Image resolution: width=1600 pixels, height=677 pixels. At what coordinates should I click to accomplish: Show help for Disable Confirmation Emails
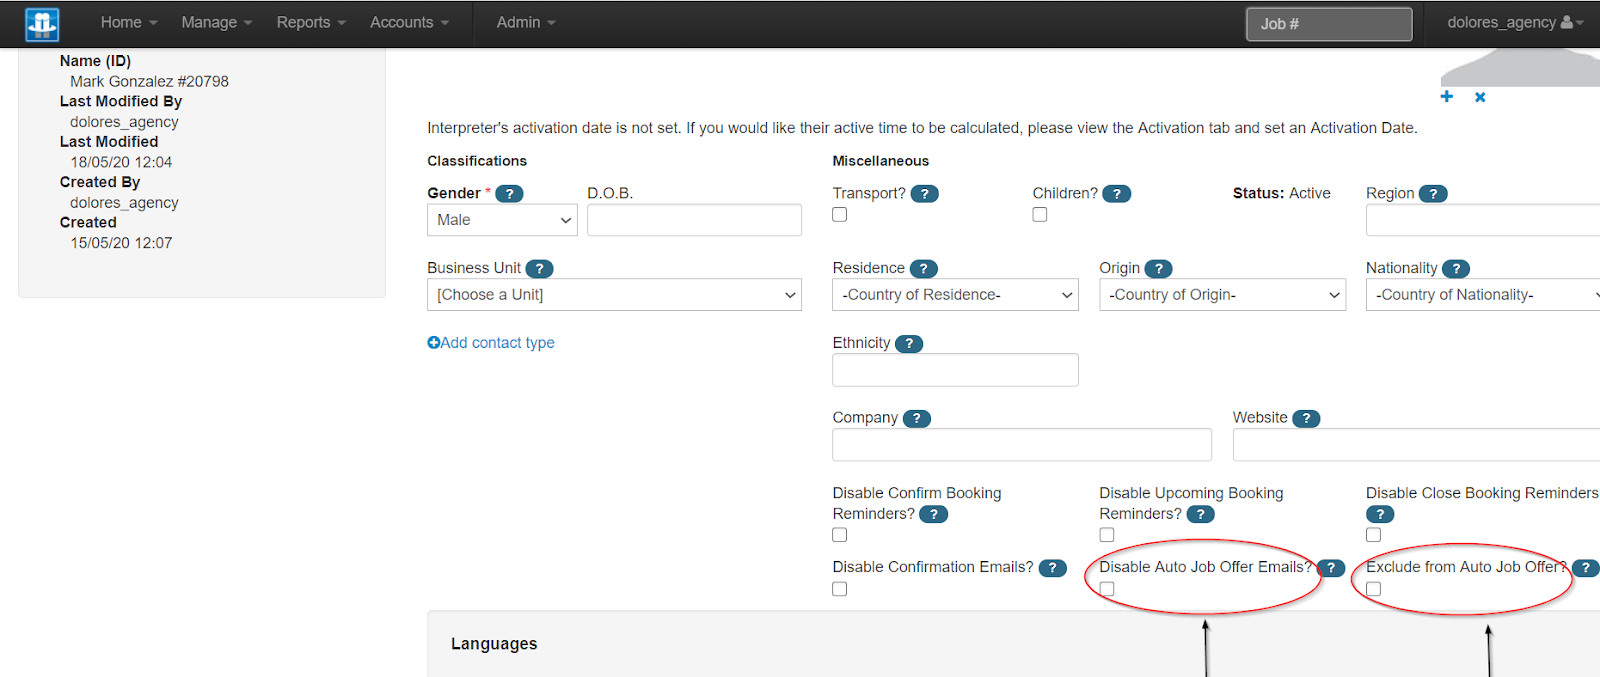(x=1052, y=568)
